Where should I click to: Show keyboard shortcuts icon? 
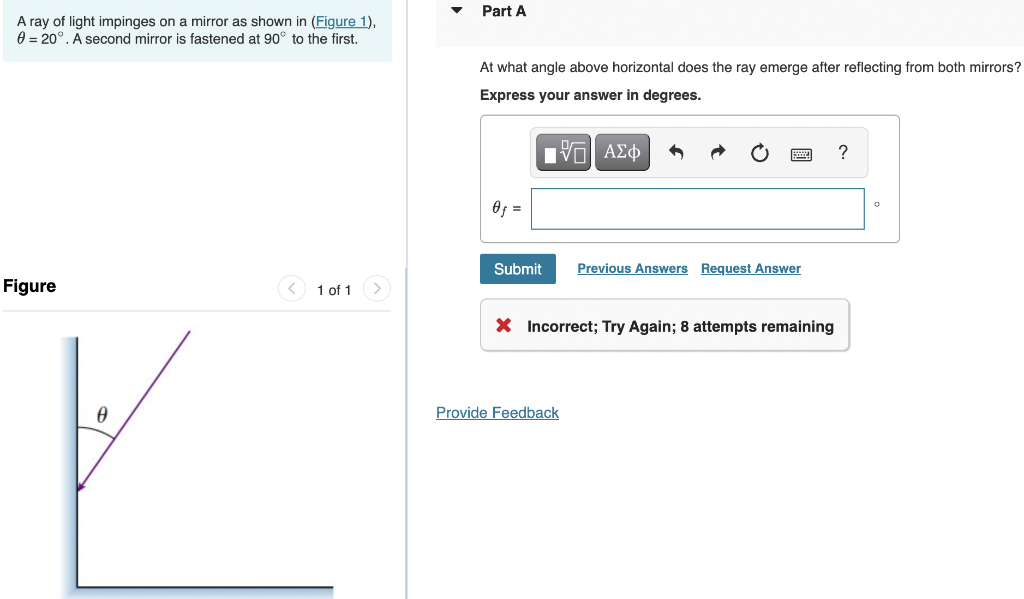[x=801, y=154]
